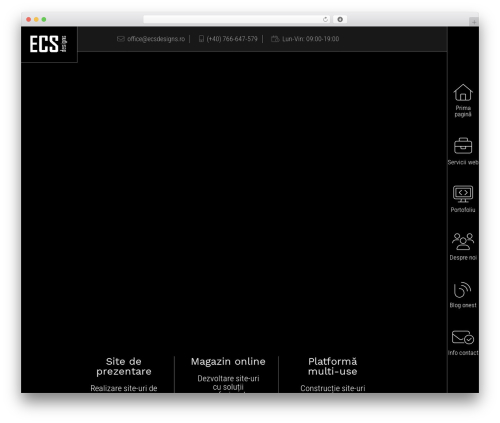Open the Magazin online heading
This screenshot has height=423, width=500.
228,361
